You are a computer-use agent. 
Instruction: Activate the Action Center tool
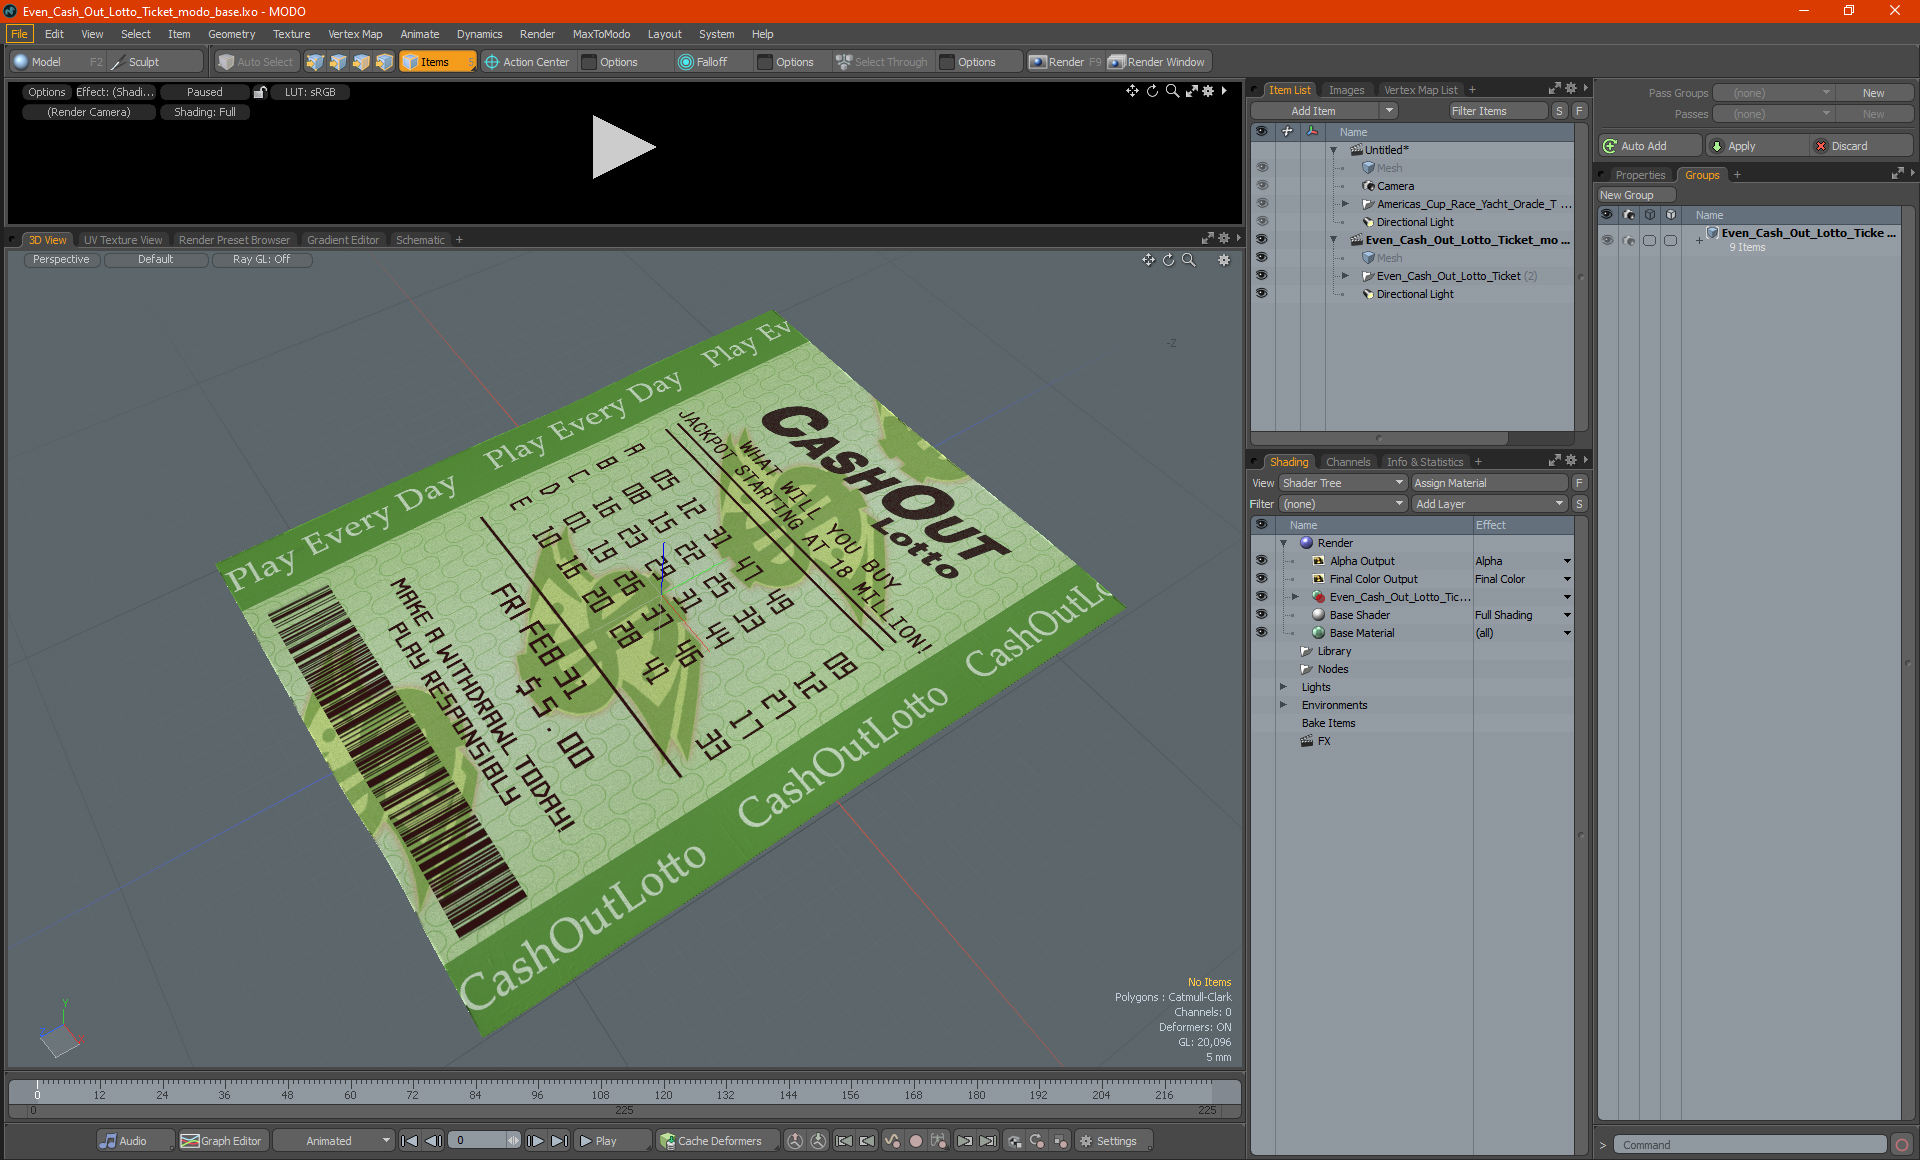[526, 62]
